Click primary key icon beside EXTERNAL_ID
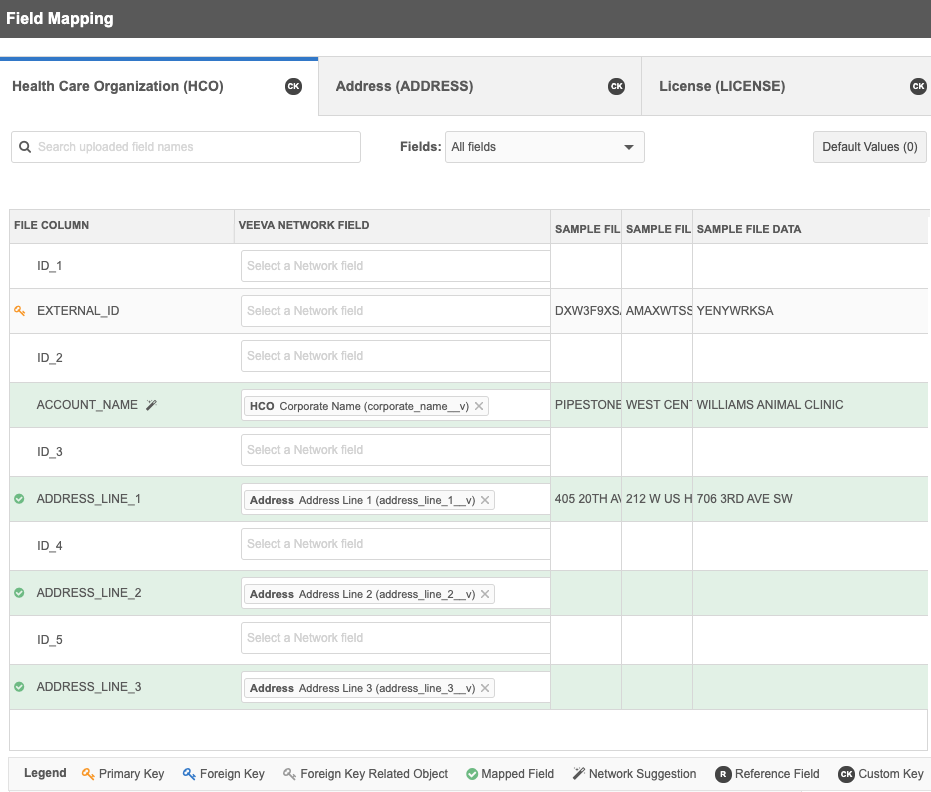This screenshot has width=931, height=792. coord(19,311)
